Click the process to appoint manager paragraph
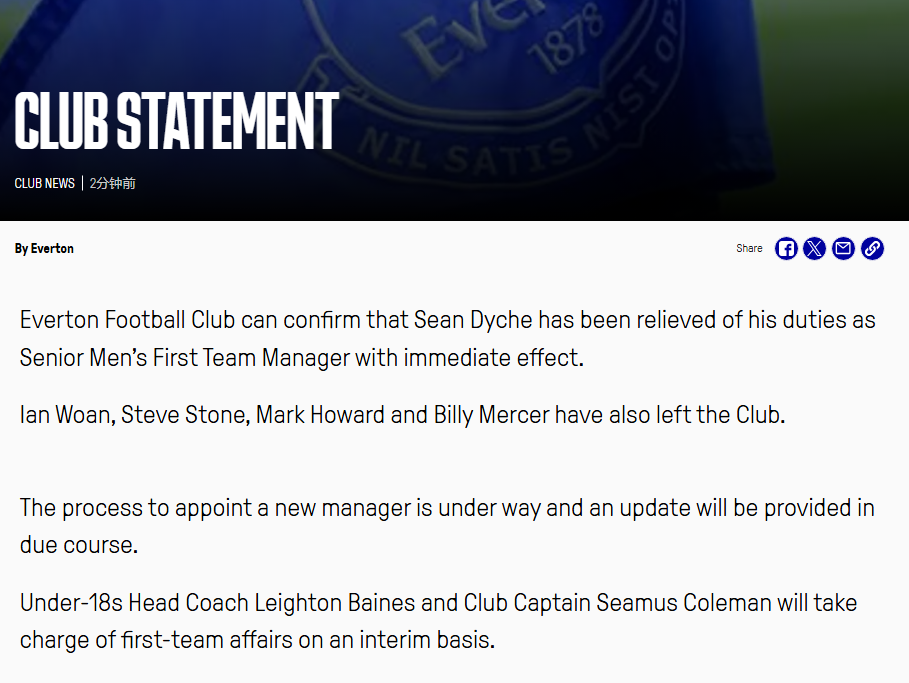 click(x=447, y=526)
